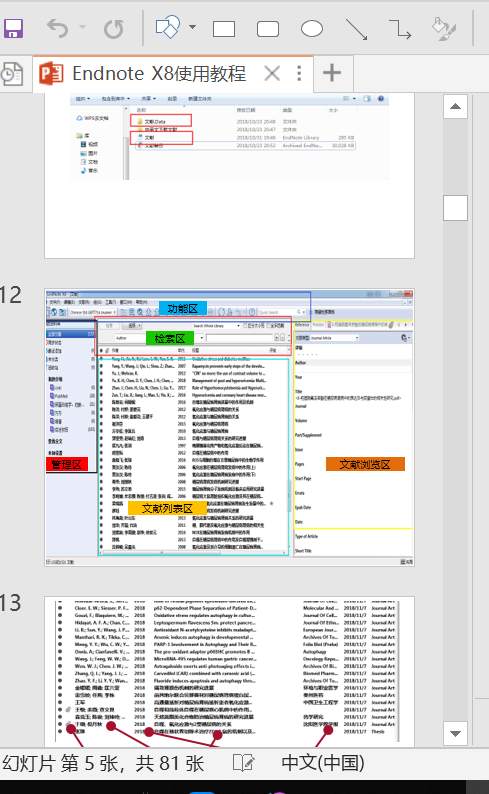Add a new tab with plus button
Image resolution: width=489 pixels, height=794 pixels.
[x=332, y=73]
